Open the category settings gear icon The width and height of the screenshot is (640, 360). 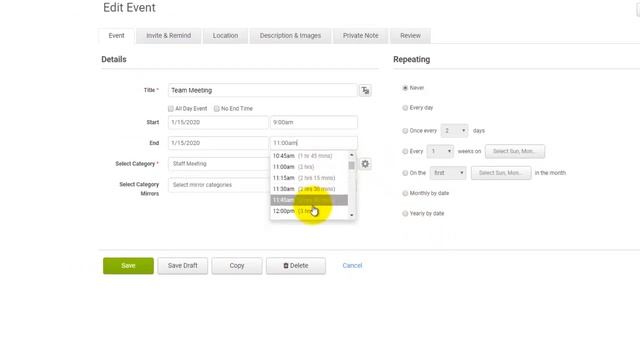click(x=365, y=164)
